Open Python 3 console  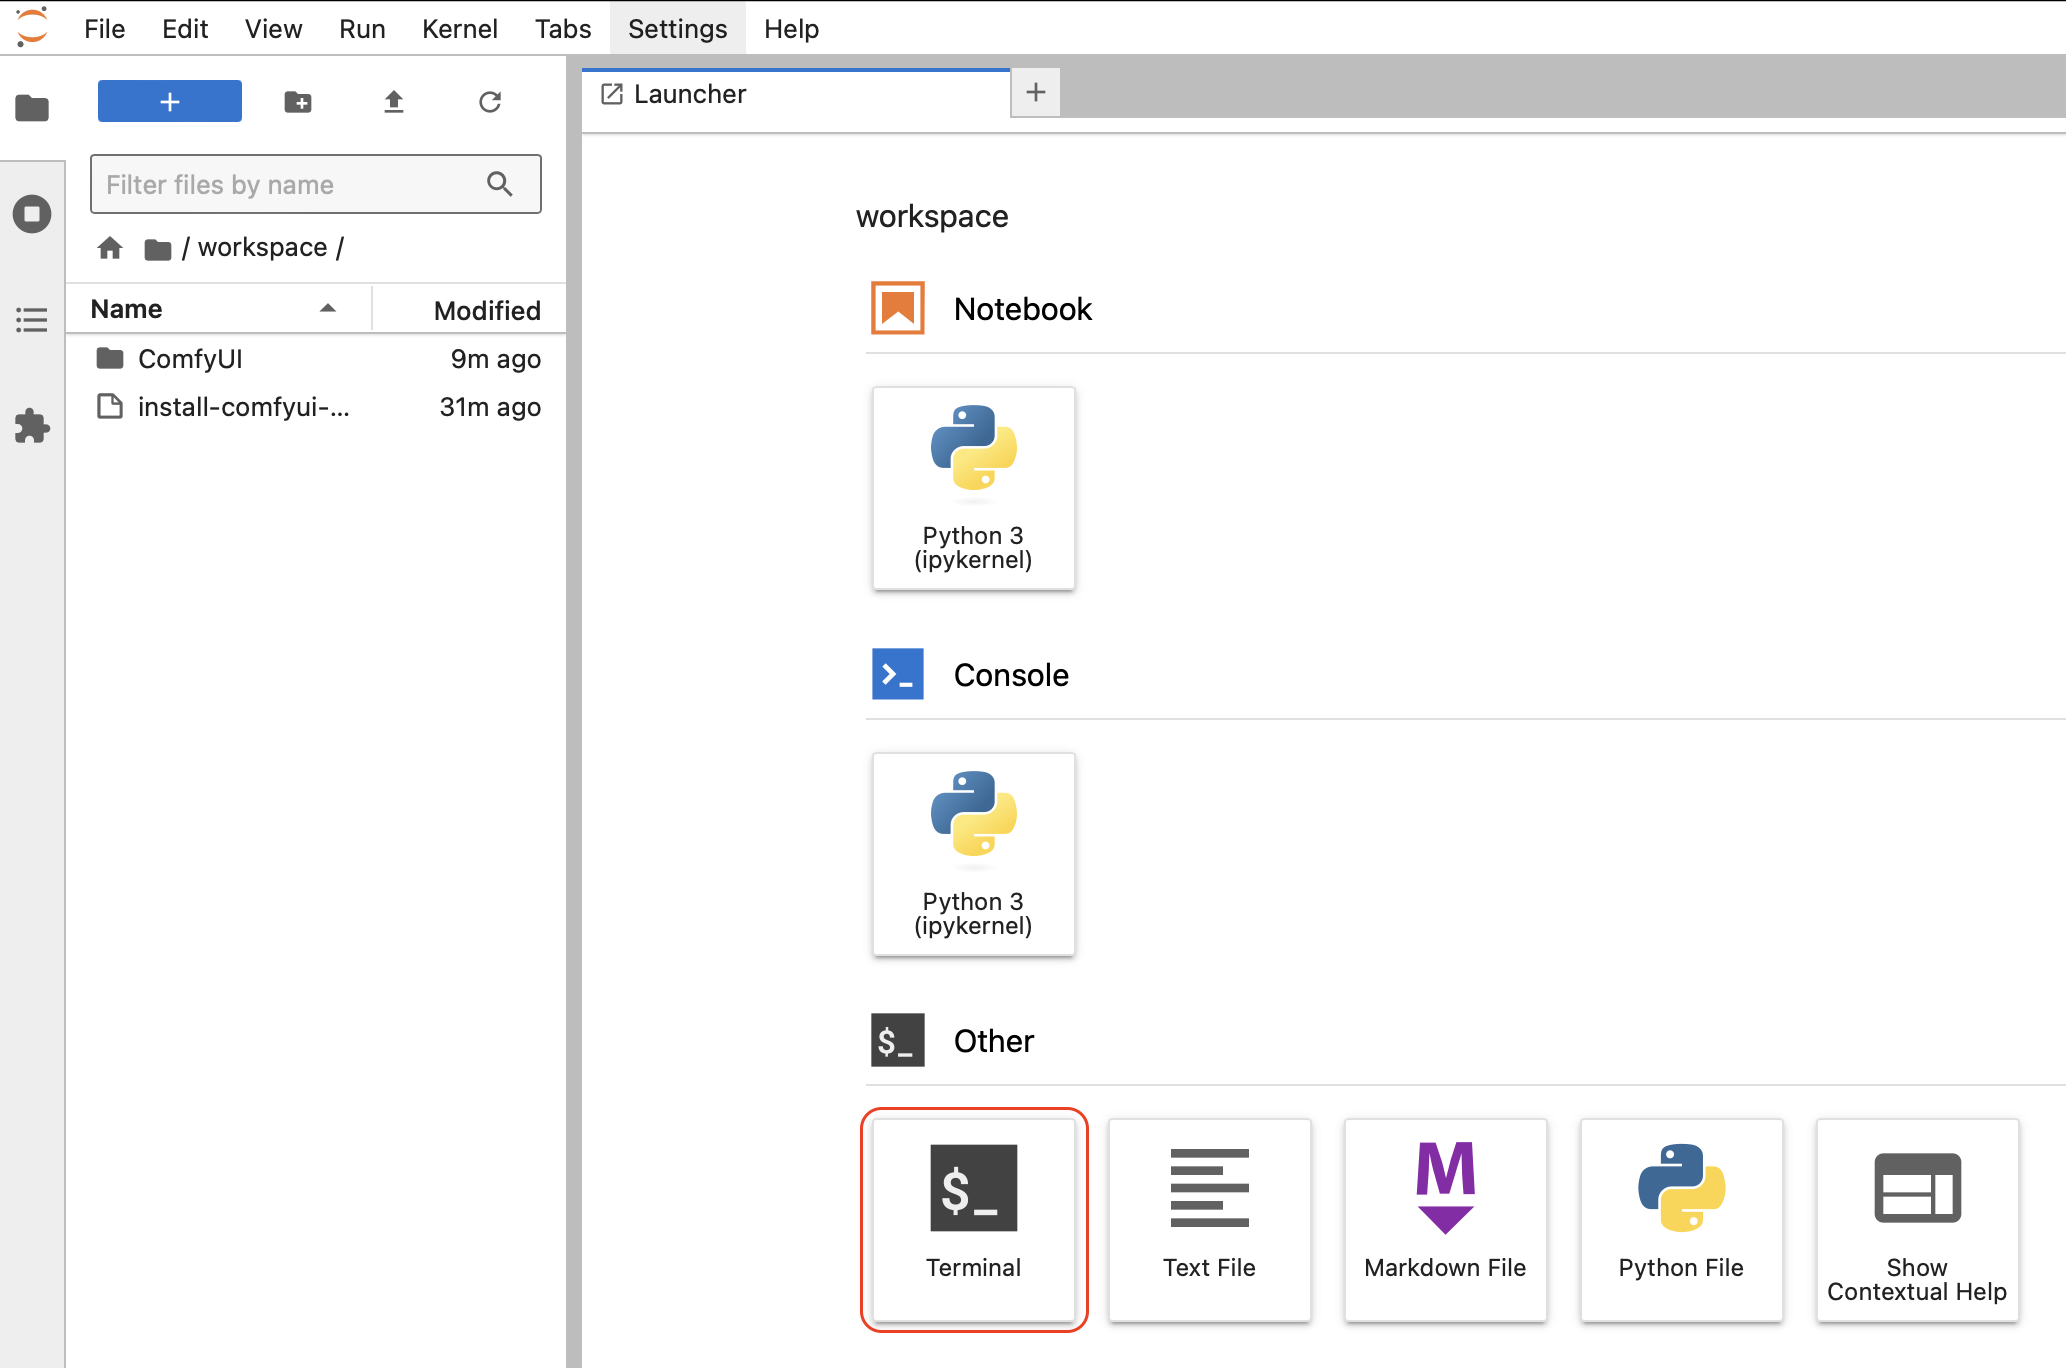[x=973, y=854]
